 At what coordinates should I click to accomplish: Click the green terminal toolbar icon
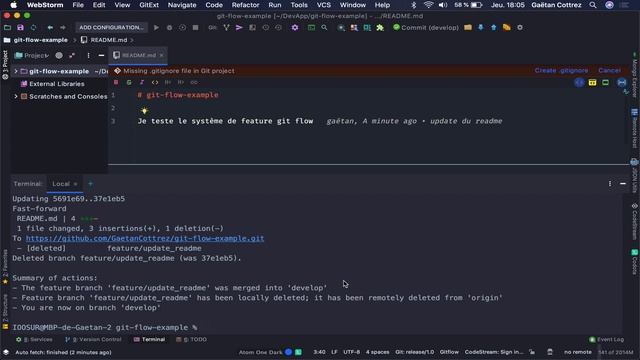(x=311, y=28)
